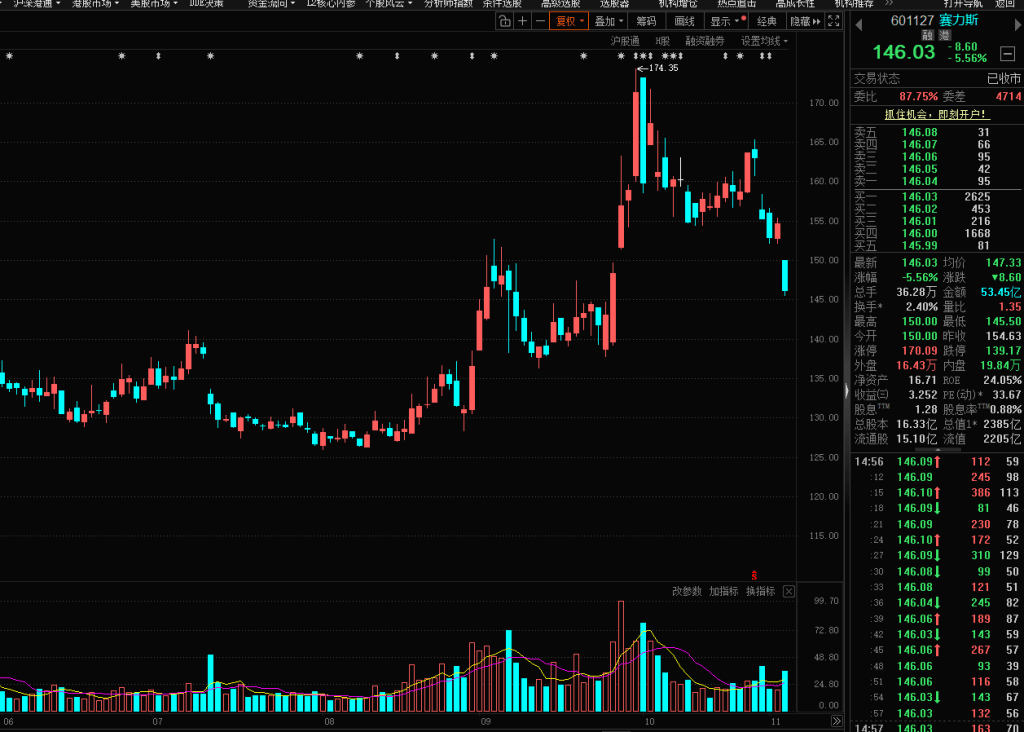Viewport: 1024px width, 732px height.
Task: Collapse the quote side panel arrow
Action: (846, 388)
